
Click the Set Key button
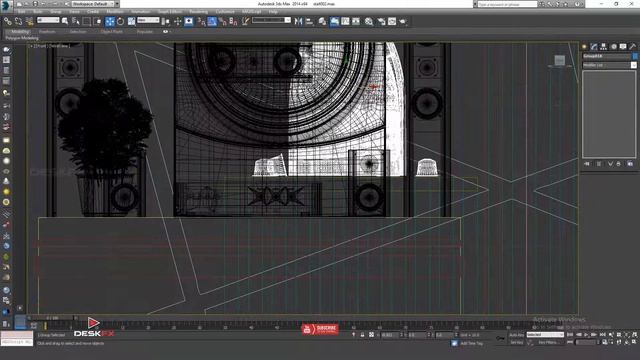point(516,342)
